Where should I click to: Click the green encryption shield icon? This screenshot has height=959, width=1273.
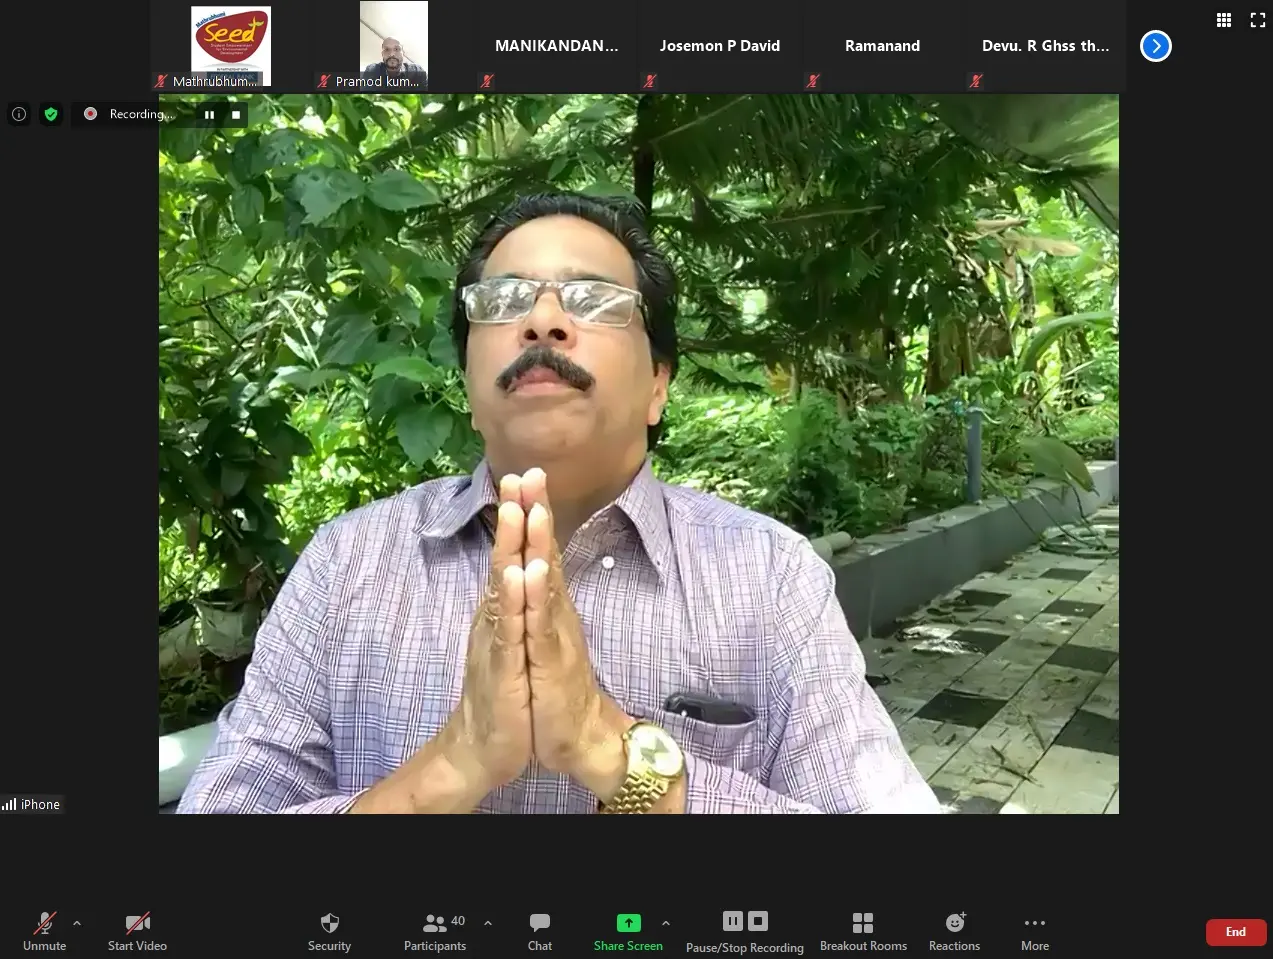click(x=51, y=114)
